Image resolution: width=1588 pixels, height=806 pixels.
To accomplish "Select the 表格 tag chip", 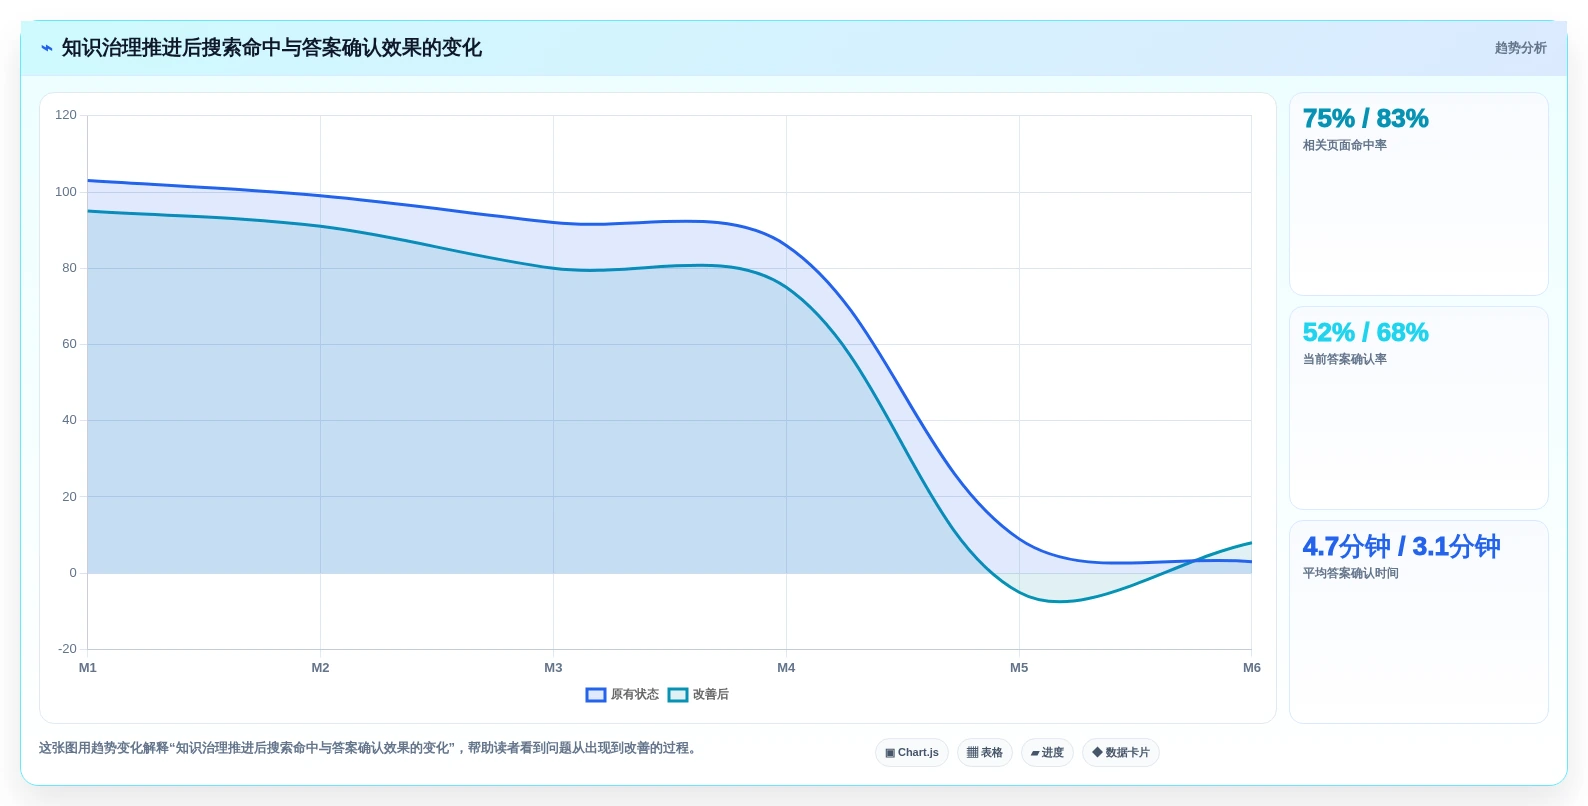I will [985, 753].
